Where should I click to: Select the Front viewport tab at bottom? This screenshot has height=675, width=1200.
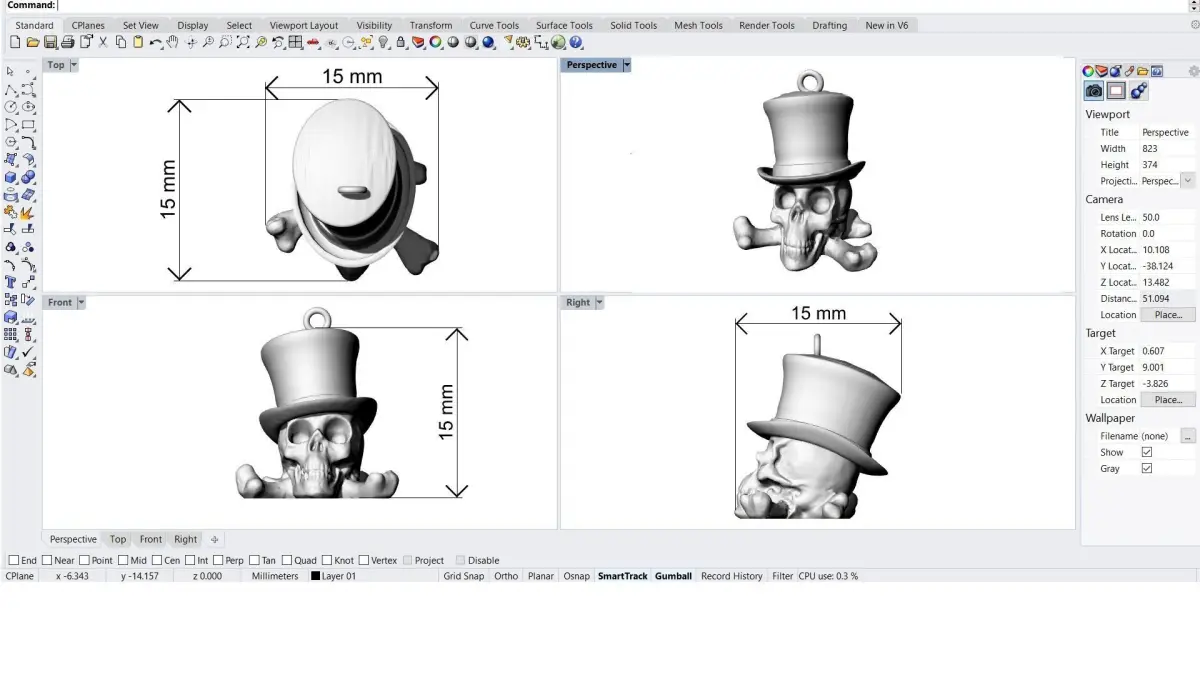point(151,539)
